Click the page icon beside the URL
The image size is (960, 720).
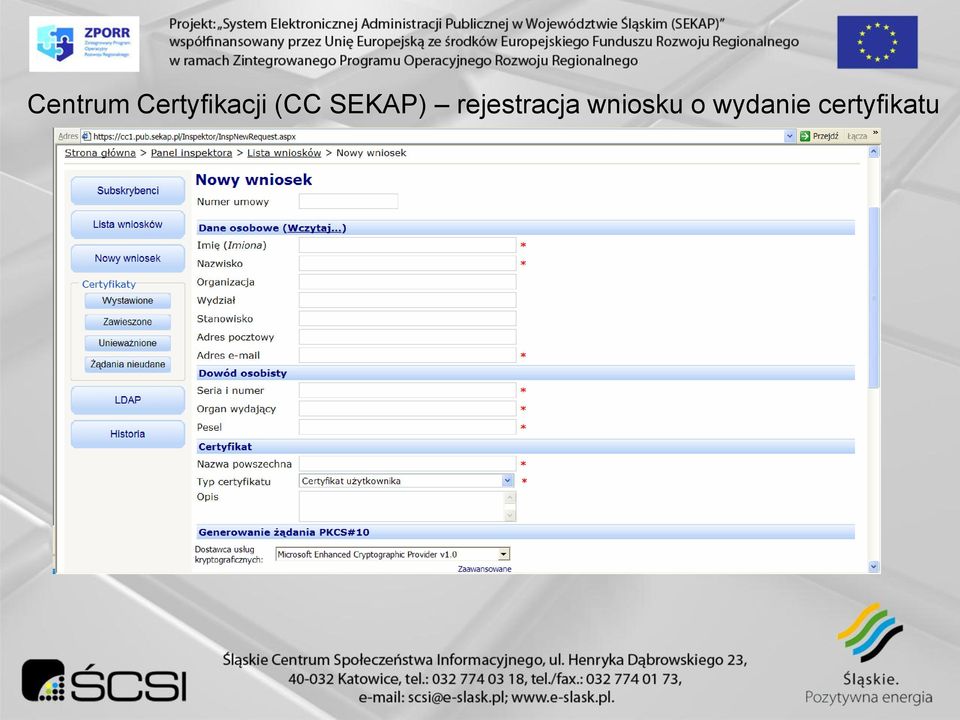[86, 136]
